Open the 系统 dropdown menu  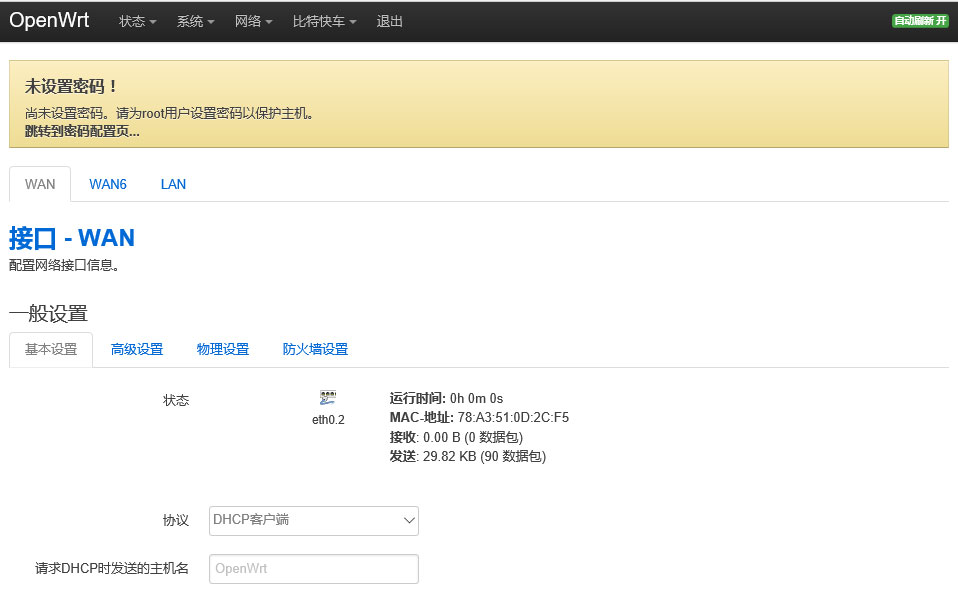pyautogui.click(x=196, y=21)
